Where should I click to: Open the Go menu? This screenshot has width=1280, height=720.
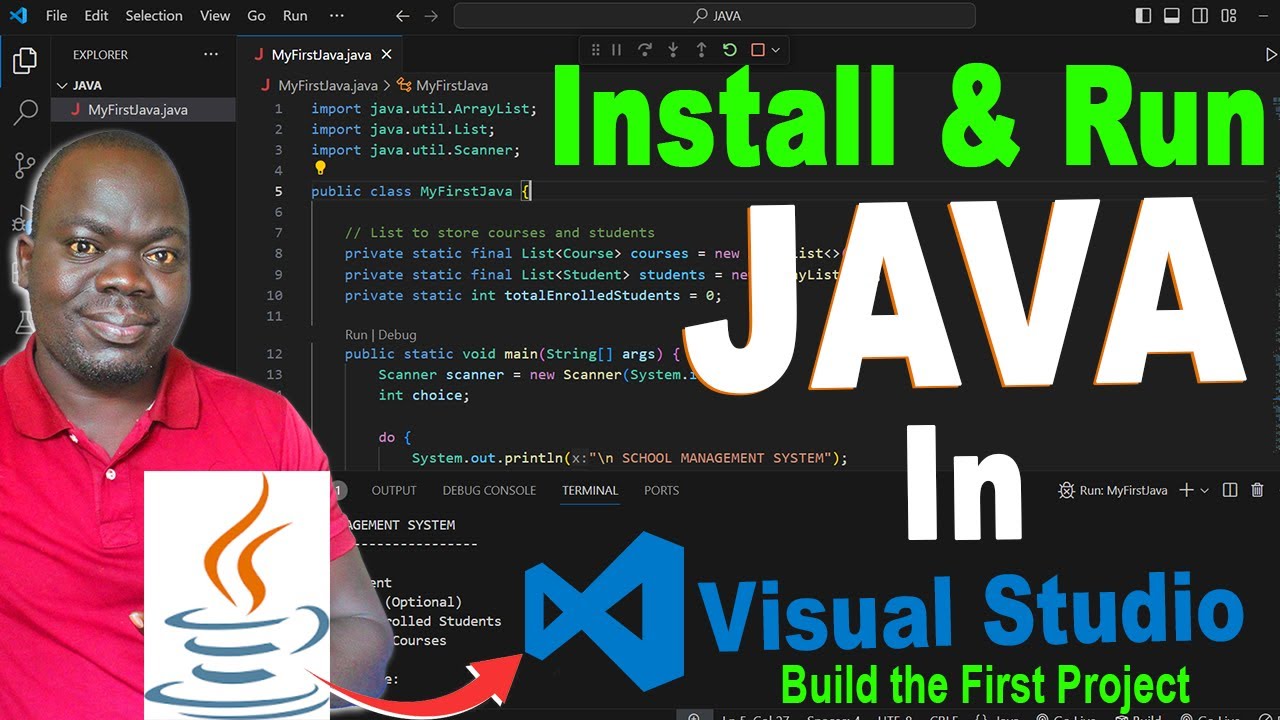pos(257,16)
